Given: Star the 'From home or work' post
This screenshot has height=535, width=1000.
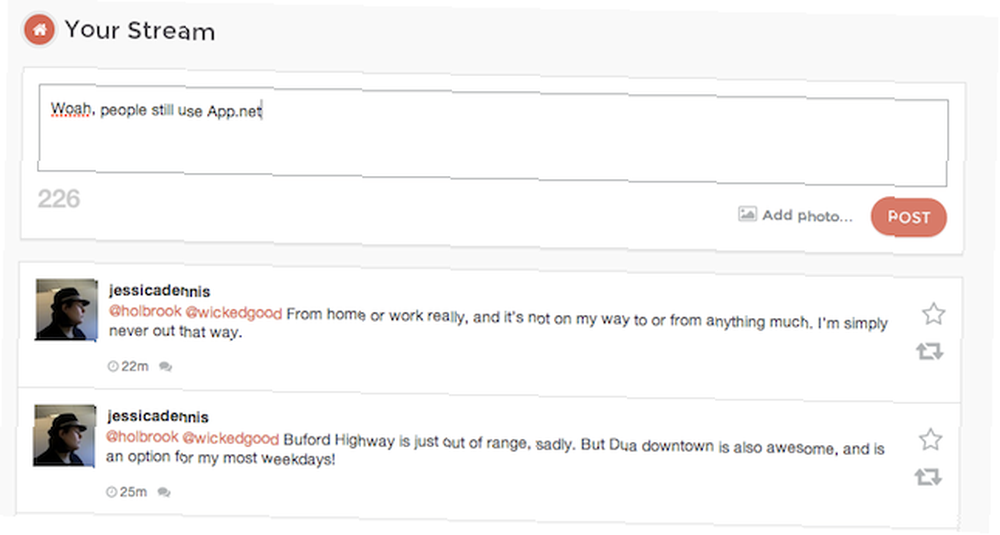Looking at the screenshot, I should pyautogui.click(x=933, y=315).
